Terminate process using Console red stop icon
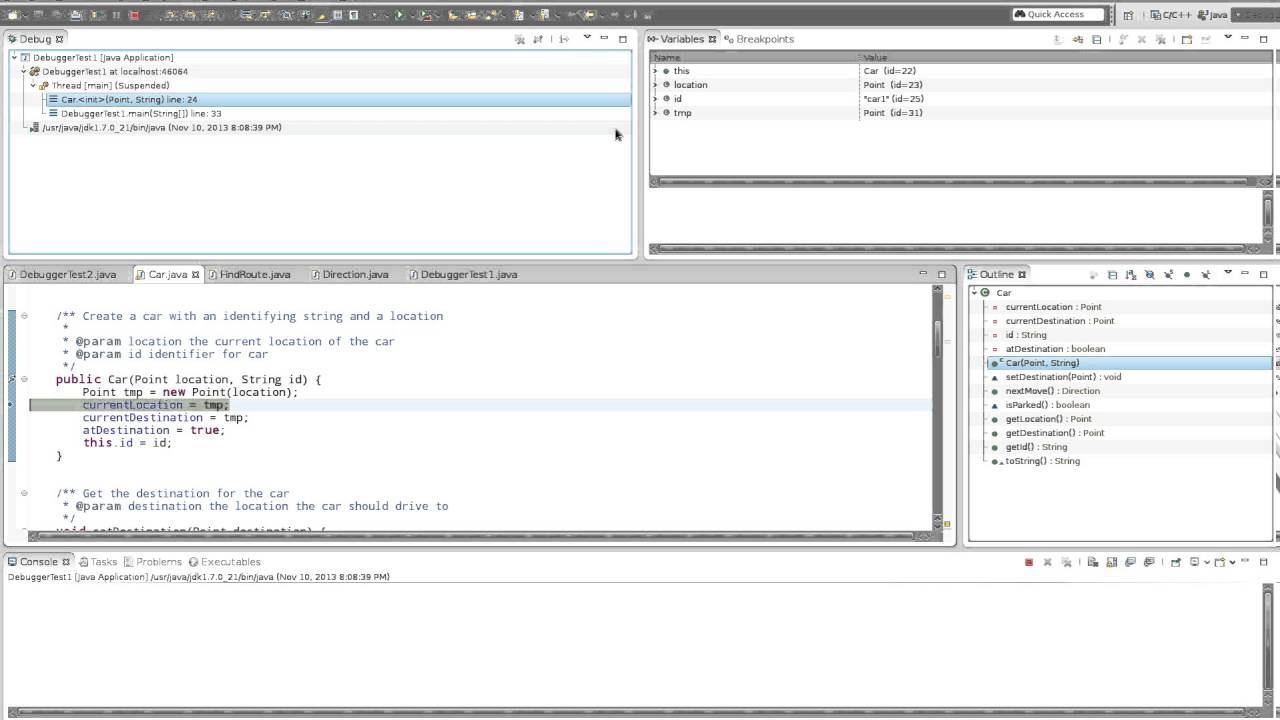This screenshot has width=1280, height=720. 1029,562
